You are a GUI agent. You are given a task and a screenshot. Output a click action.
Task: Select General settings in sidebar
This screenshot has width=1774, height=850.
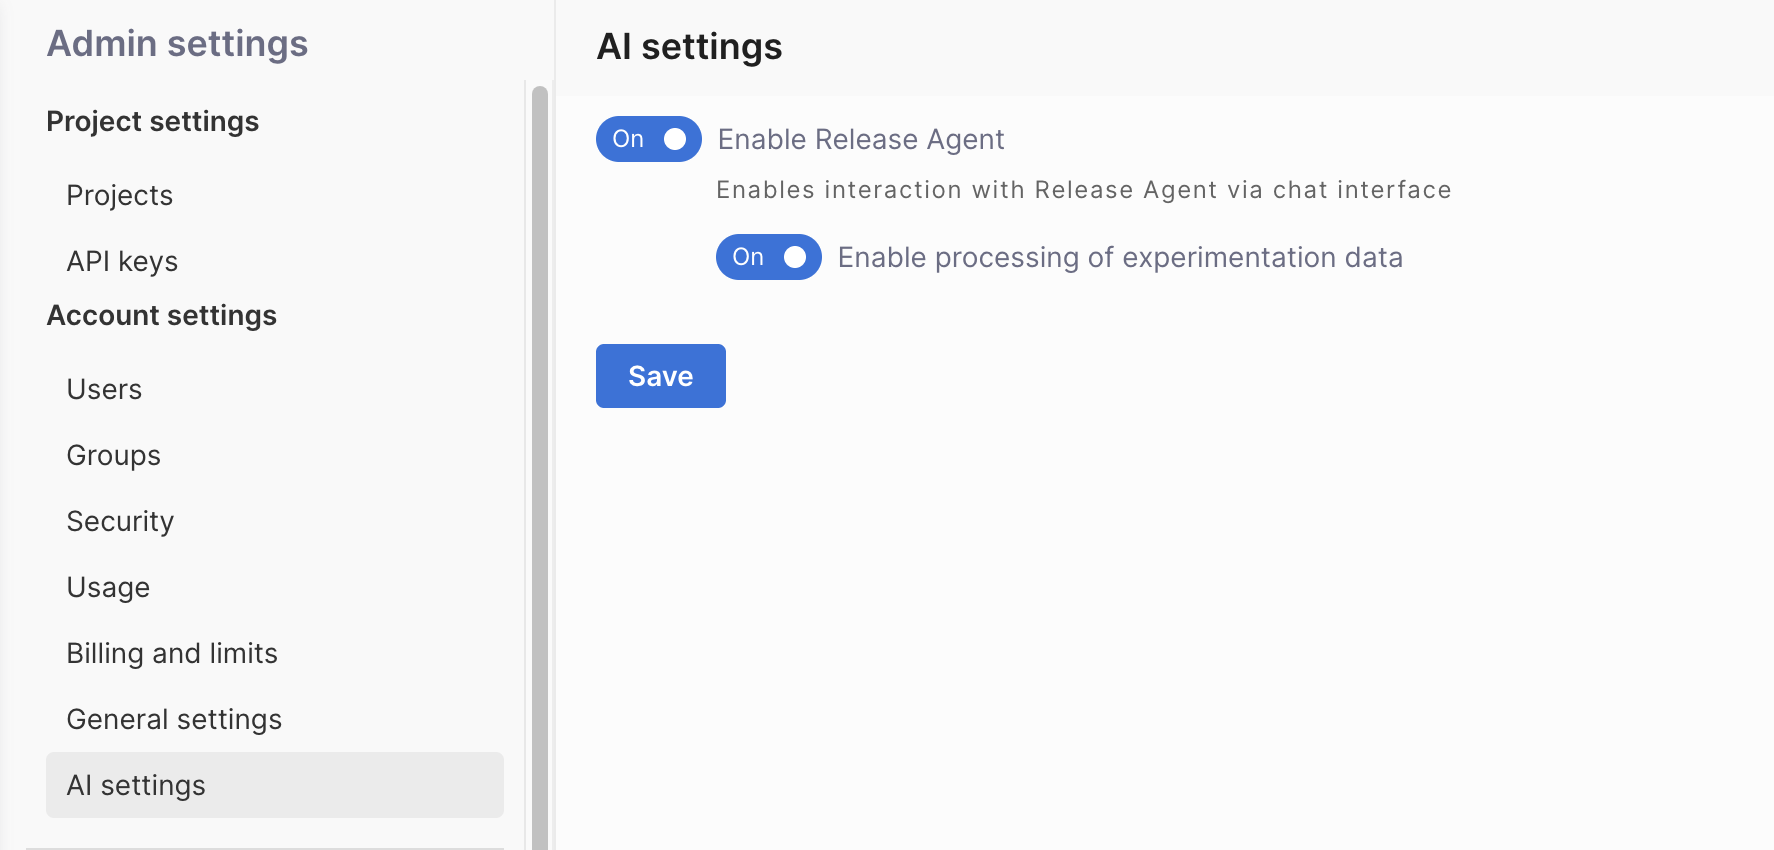click(x=174, y=719)
